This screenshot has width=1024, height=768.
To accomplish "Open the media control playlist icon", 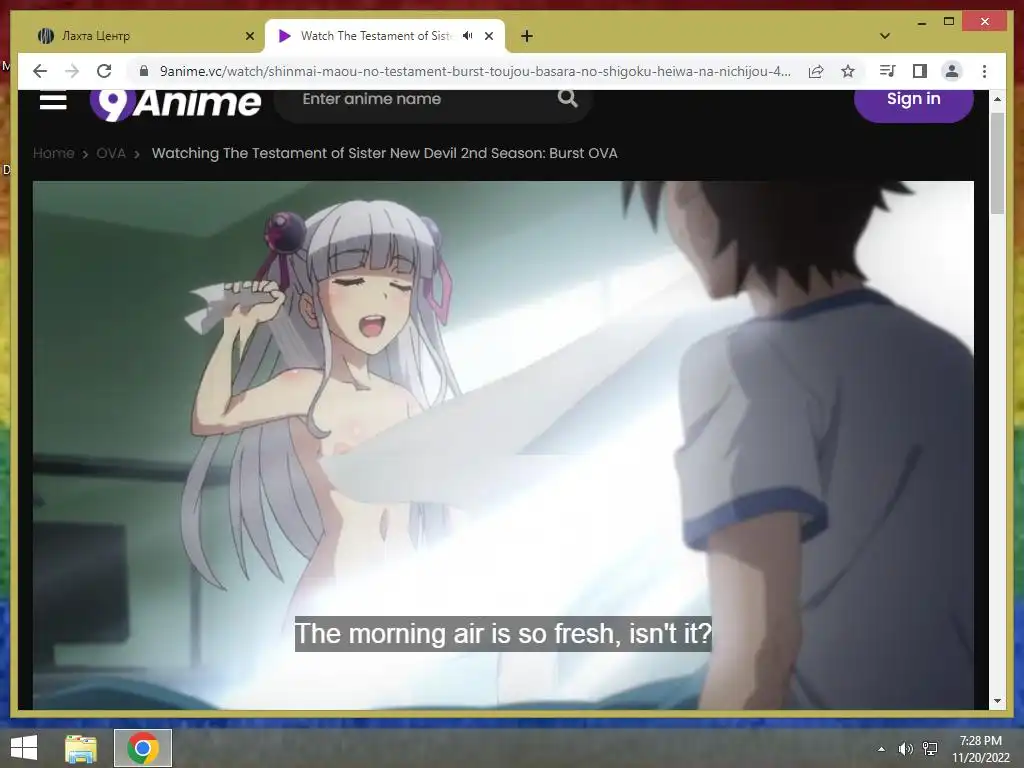I will coord(887,71).
